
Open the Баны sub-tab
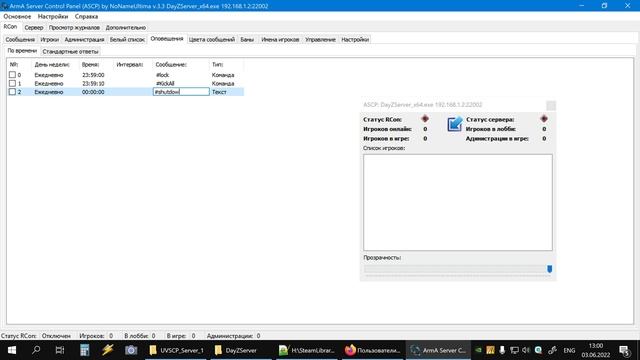click(247, 40)
